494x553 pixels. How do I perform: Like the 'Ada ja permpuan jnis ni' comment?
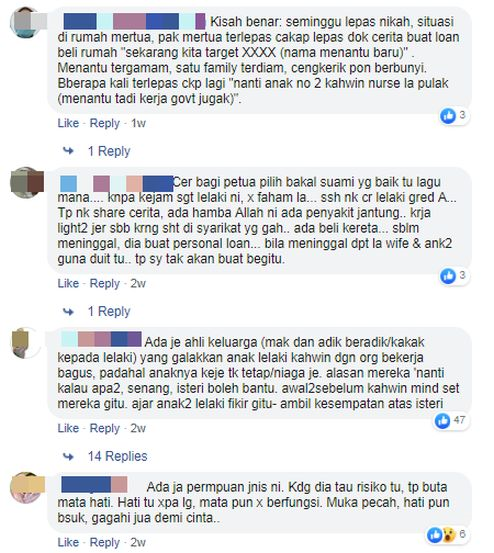pos(68,542)
